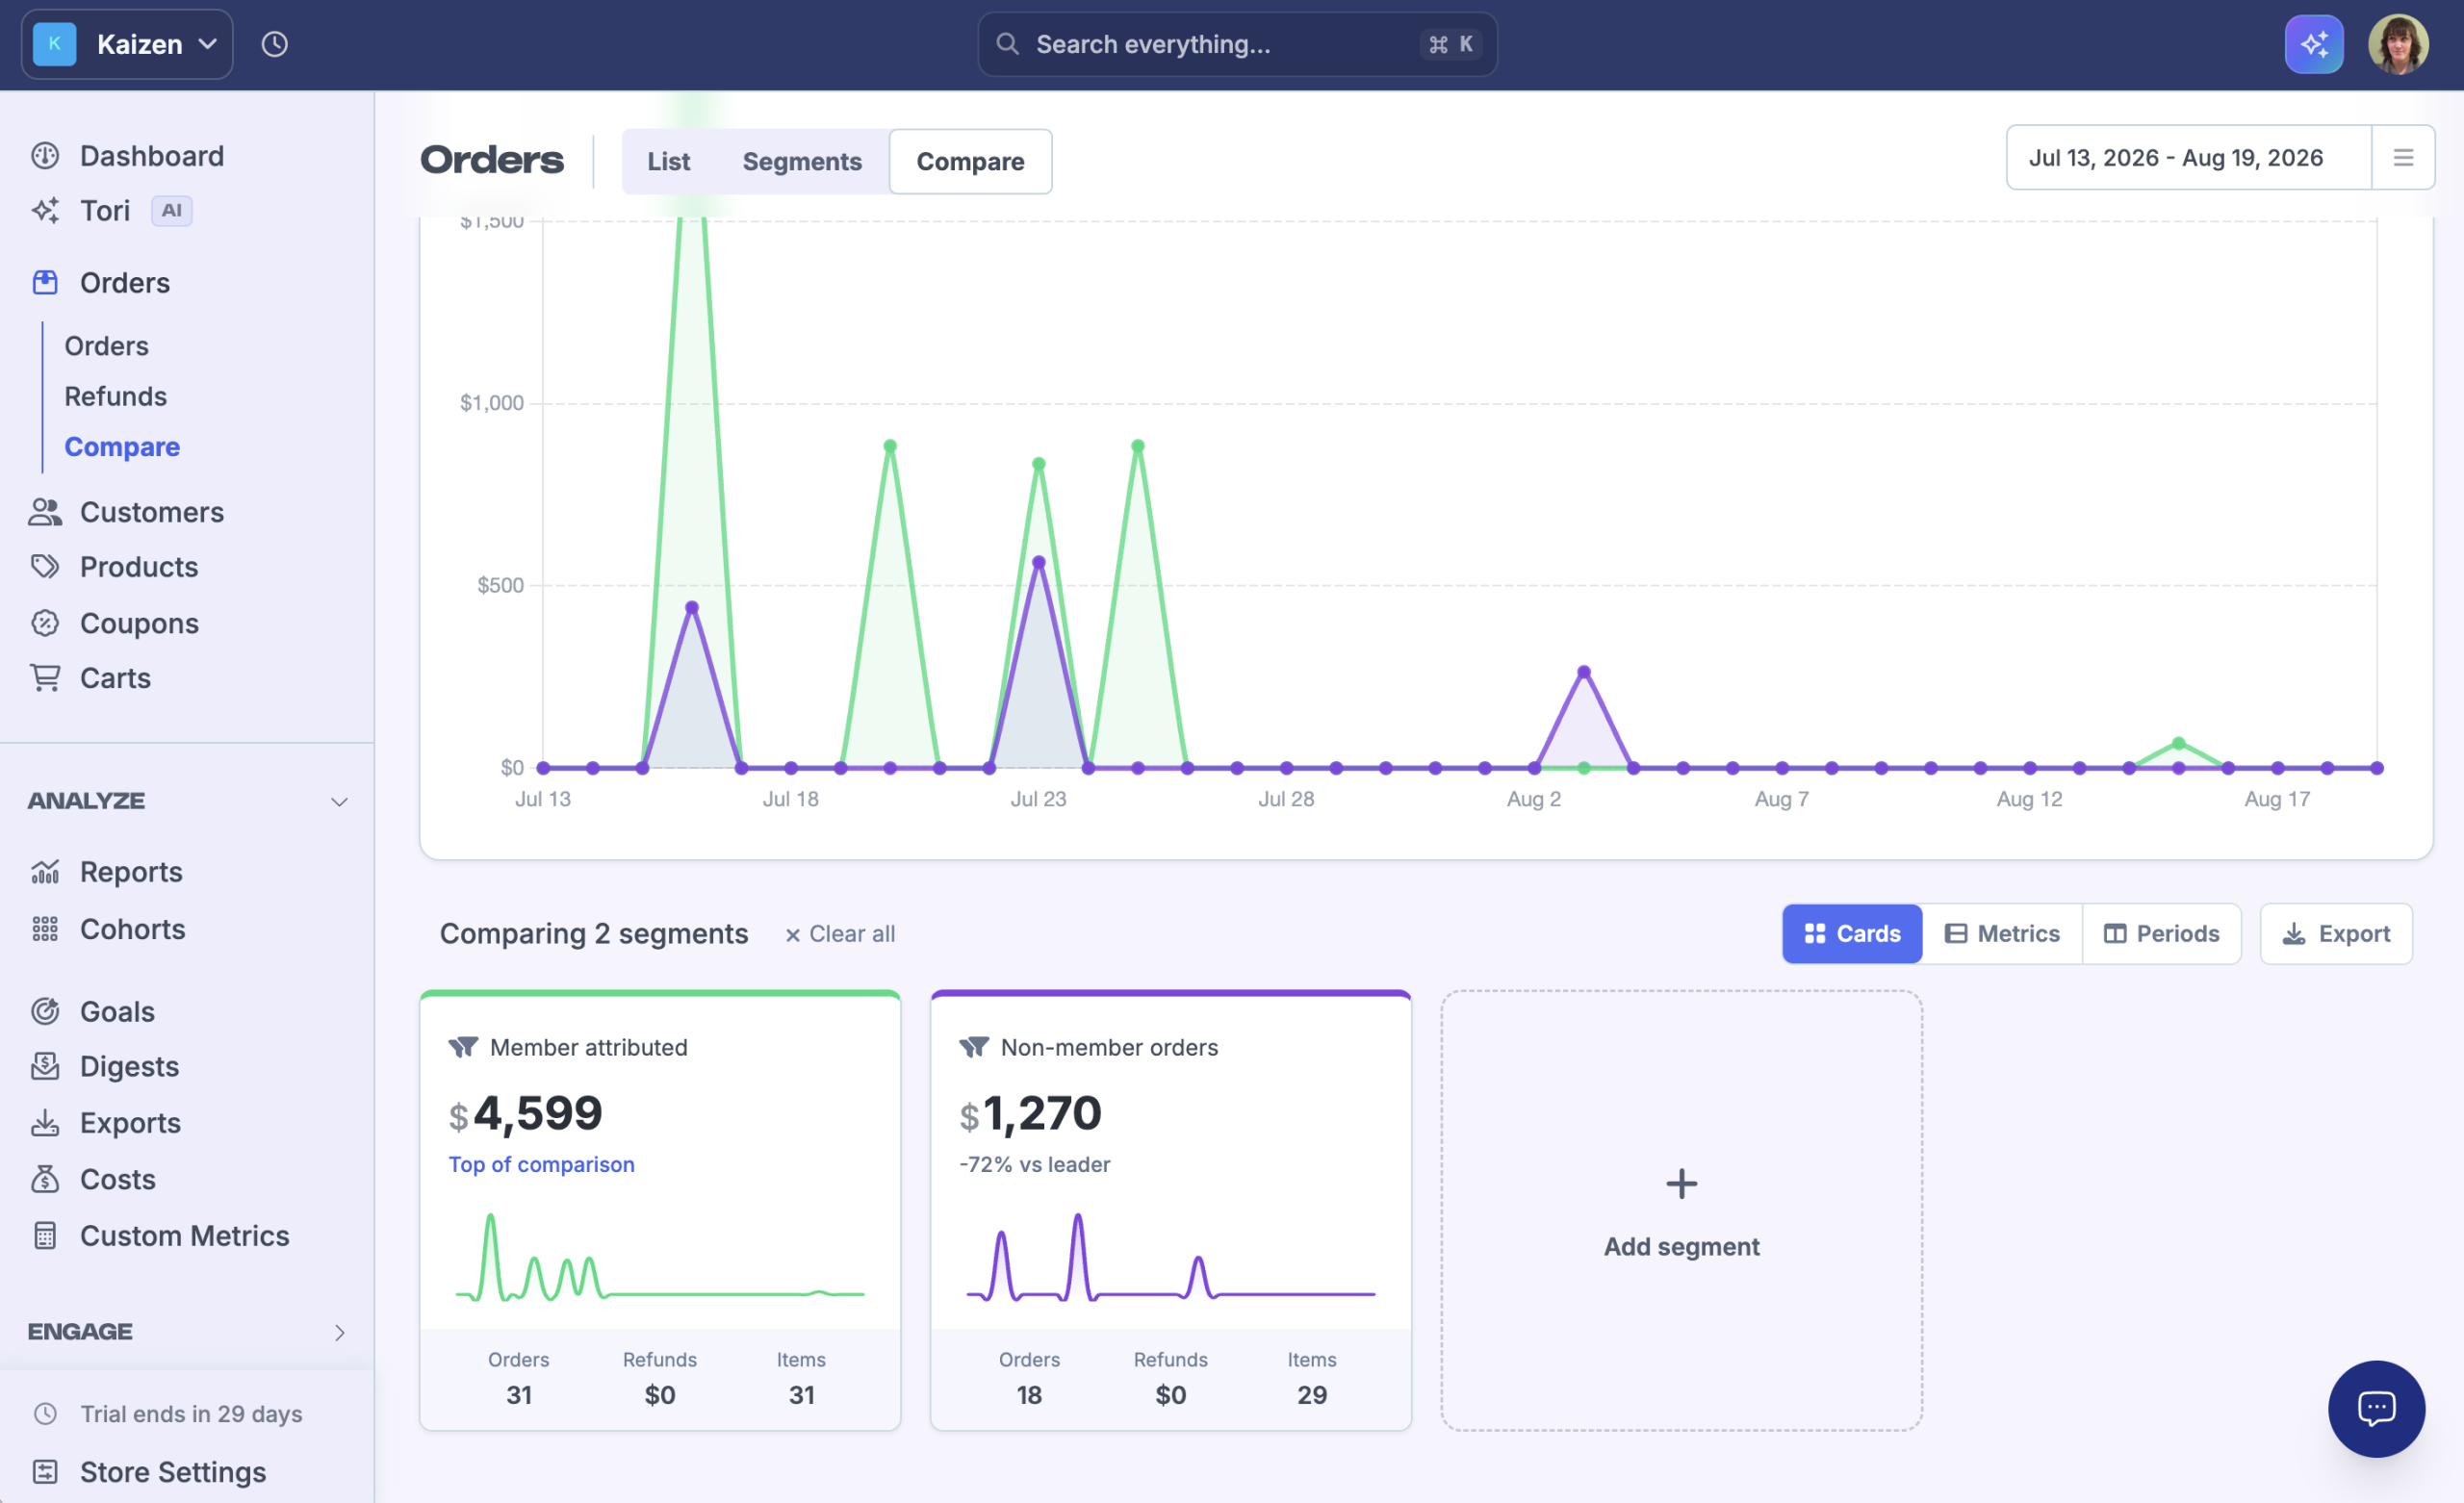The width and height of the screenshot is (2464, 1503).
Task: Open the Custom Metrics page
Action: click(185, 1236)
